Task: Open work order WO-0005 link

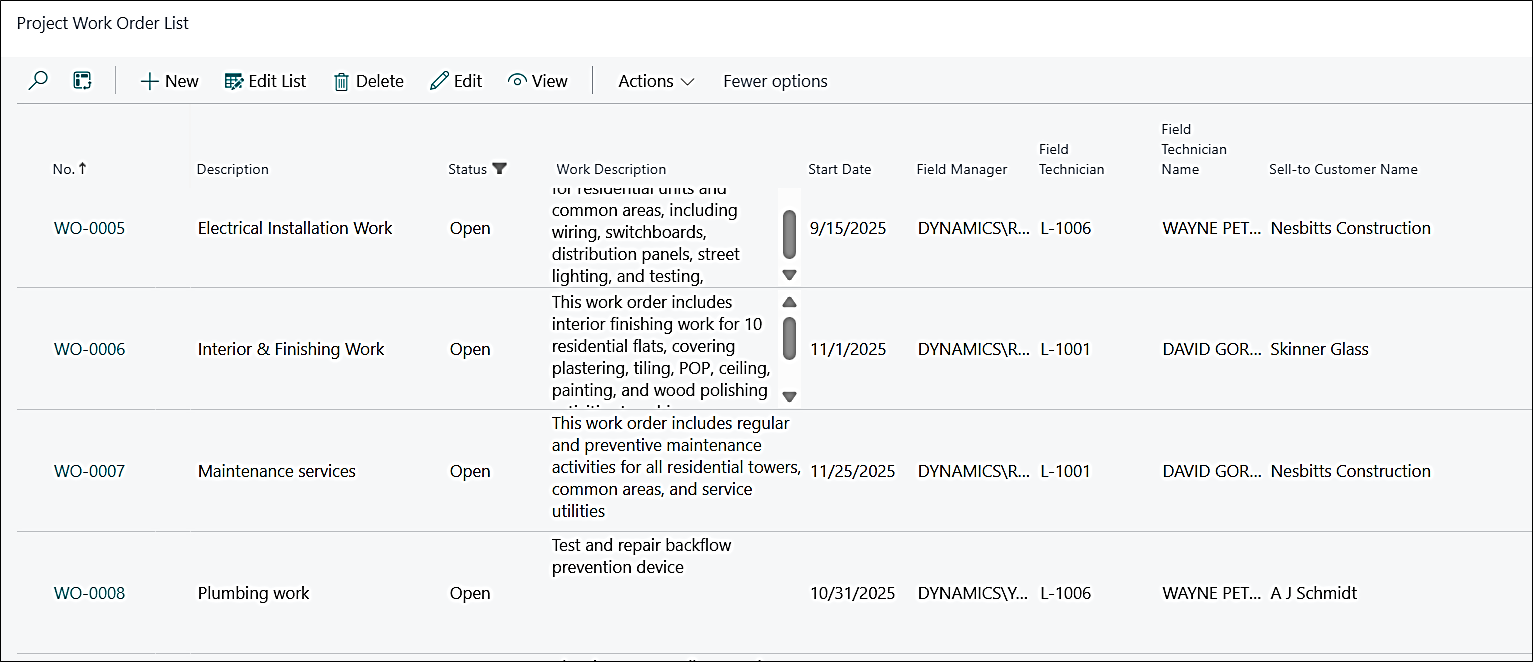Action: pos(89,228)
